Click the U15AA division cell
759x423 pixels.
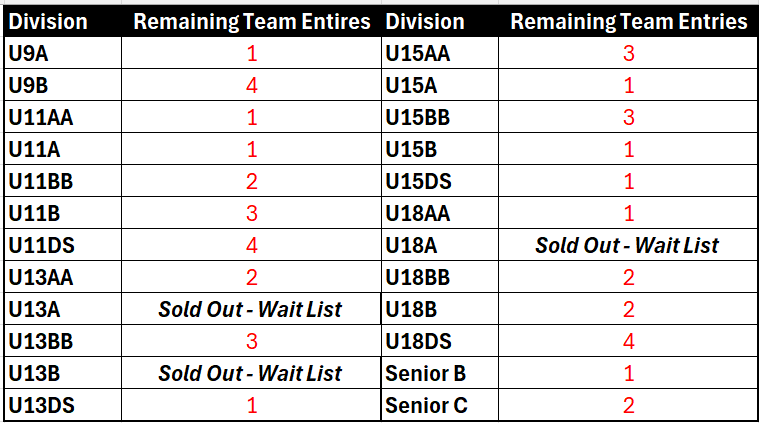tap(440, 54)
